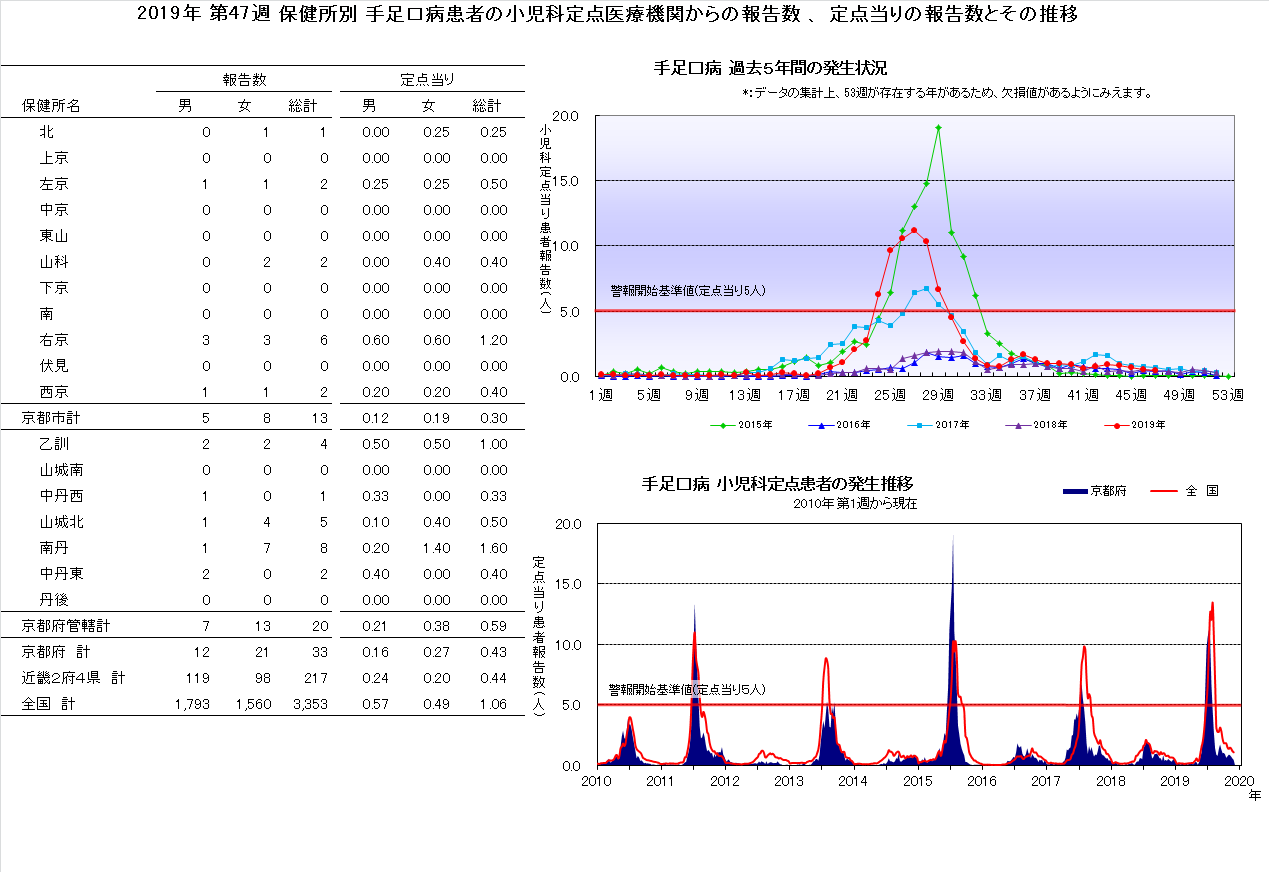Click the 2019年 red circle legend marker
This screenshot has height=872, width=1269.
[x=1116, y=425]
